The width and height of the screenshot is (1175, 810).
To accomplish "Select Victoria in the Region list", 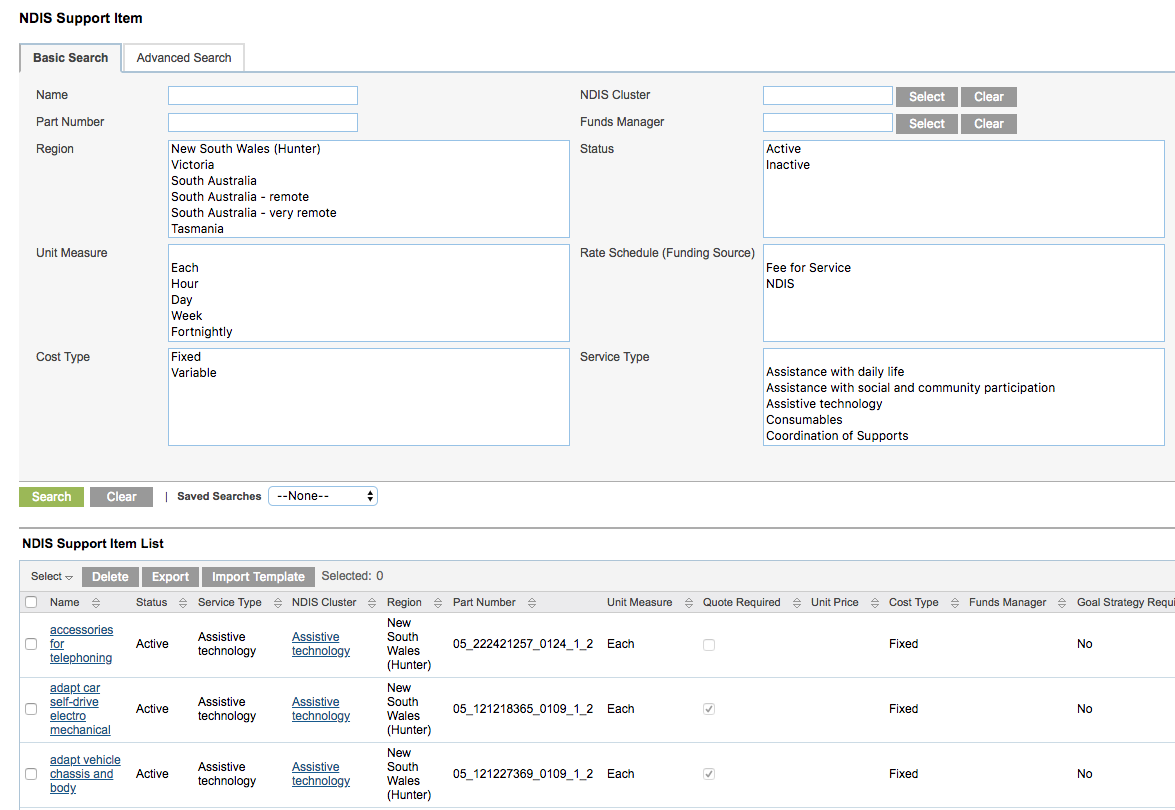I will pyautogui.click(x=193, y=165).
